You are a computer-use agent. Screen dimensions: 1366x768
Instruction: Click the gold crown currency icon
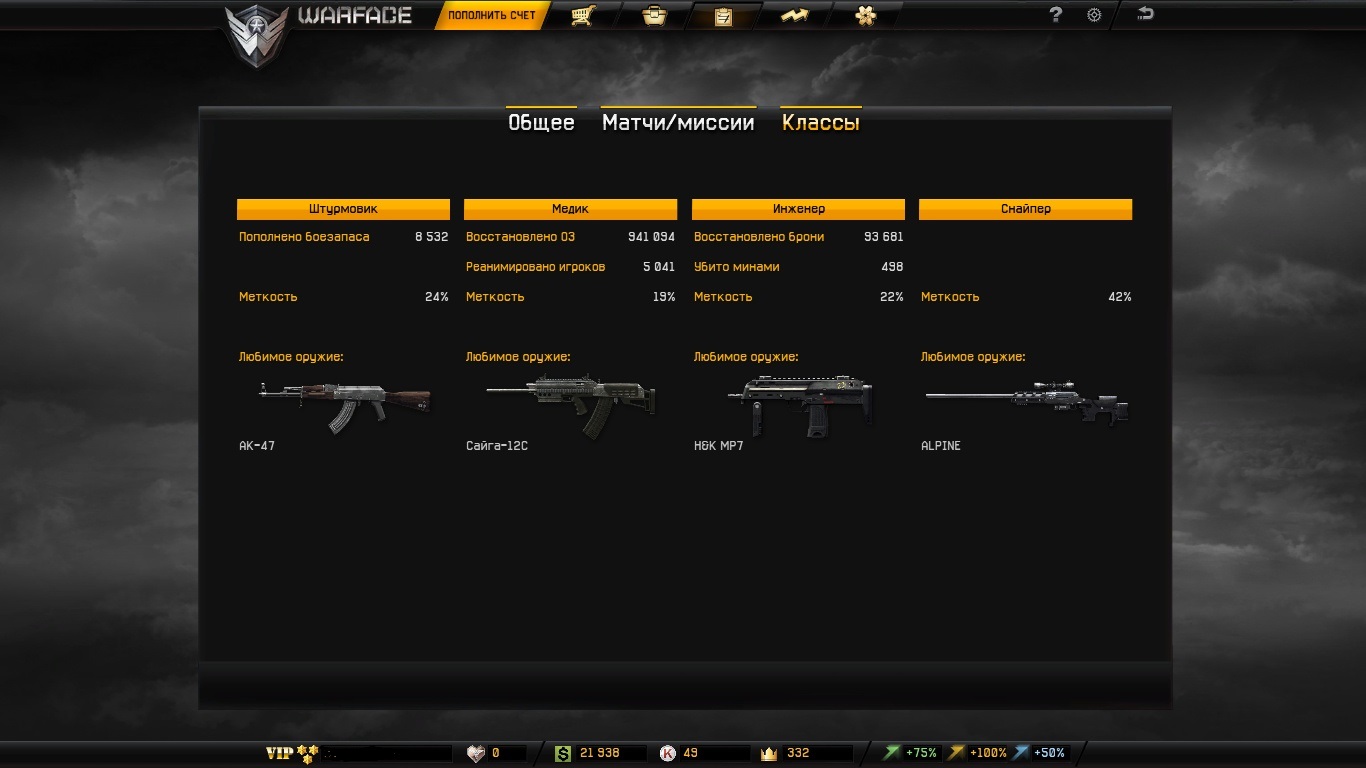(x=769, y=753)
